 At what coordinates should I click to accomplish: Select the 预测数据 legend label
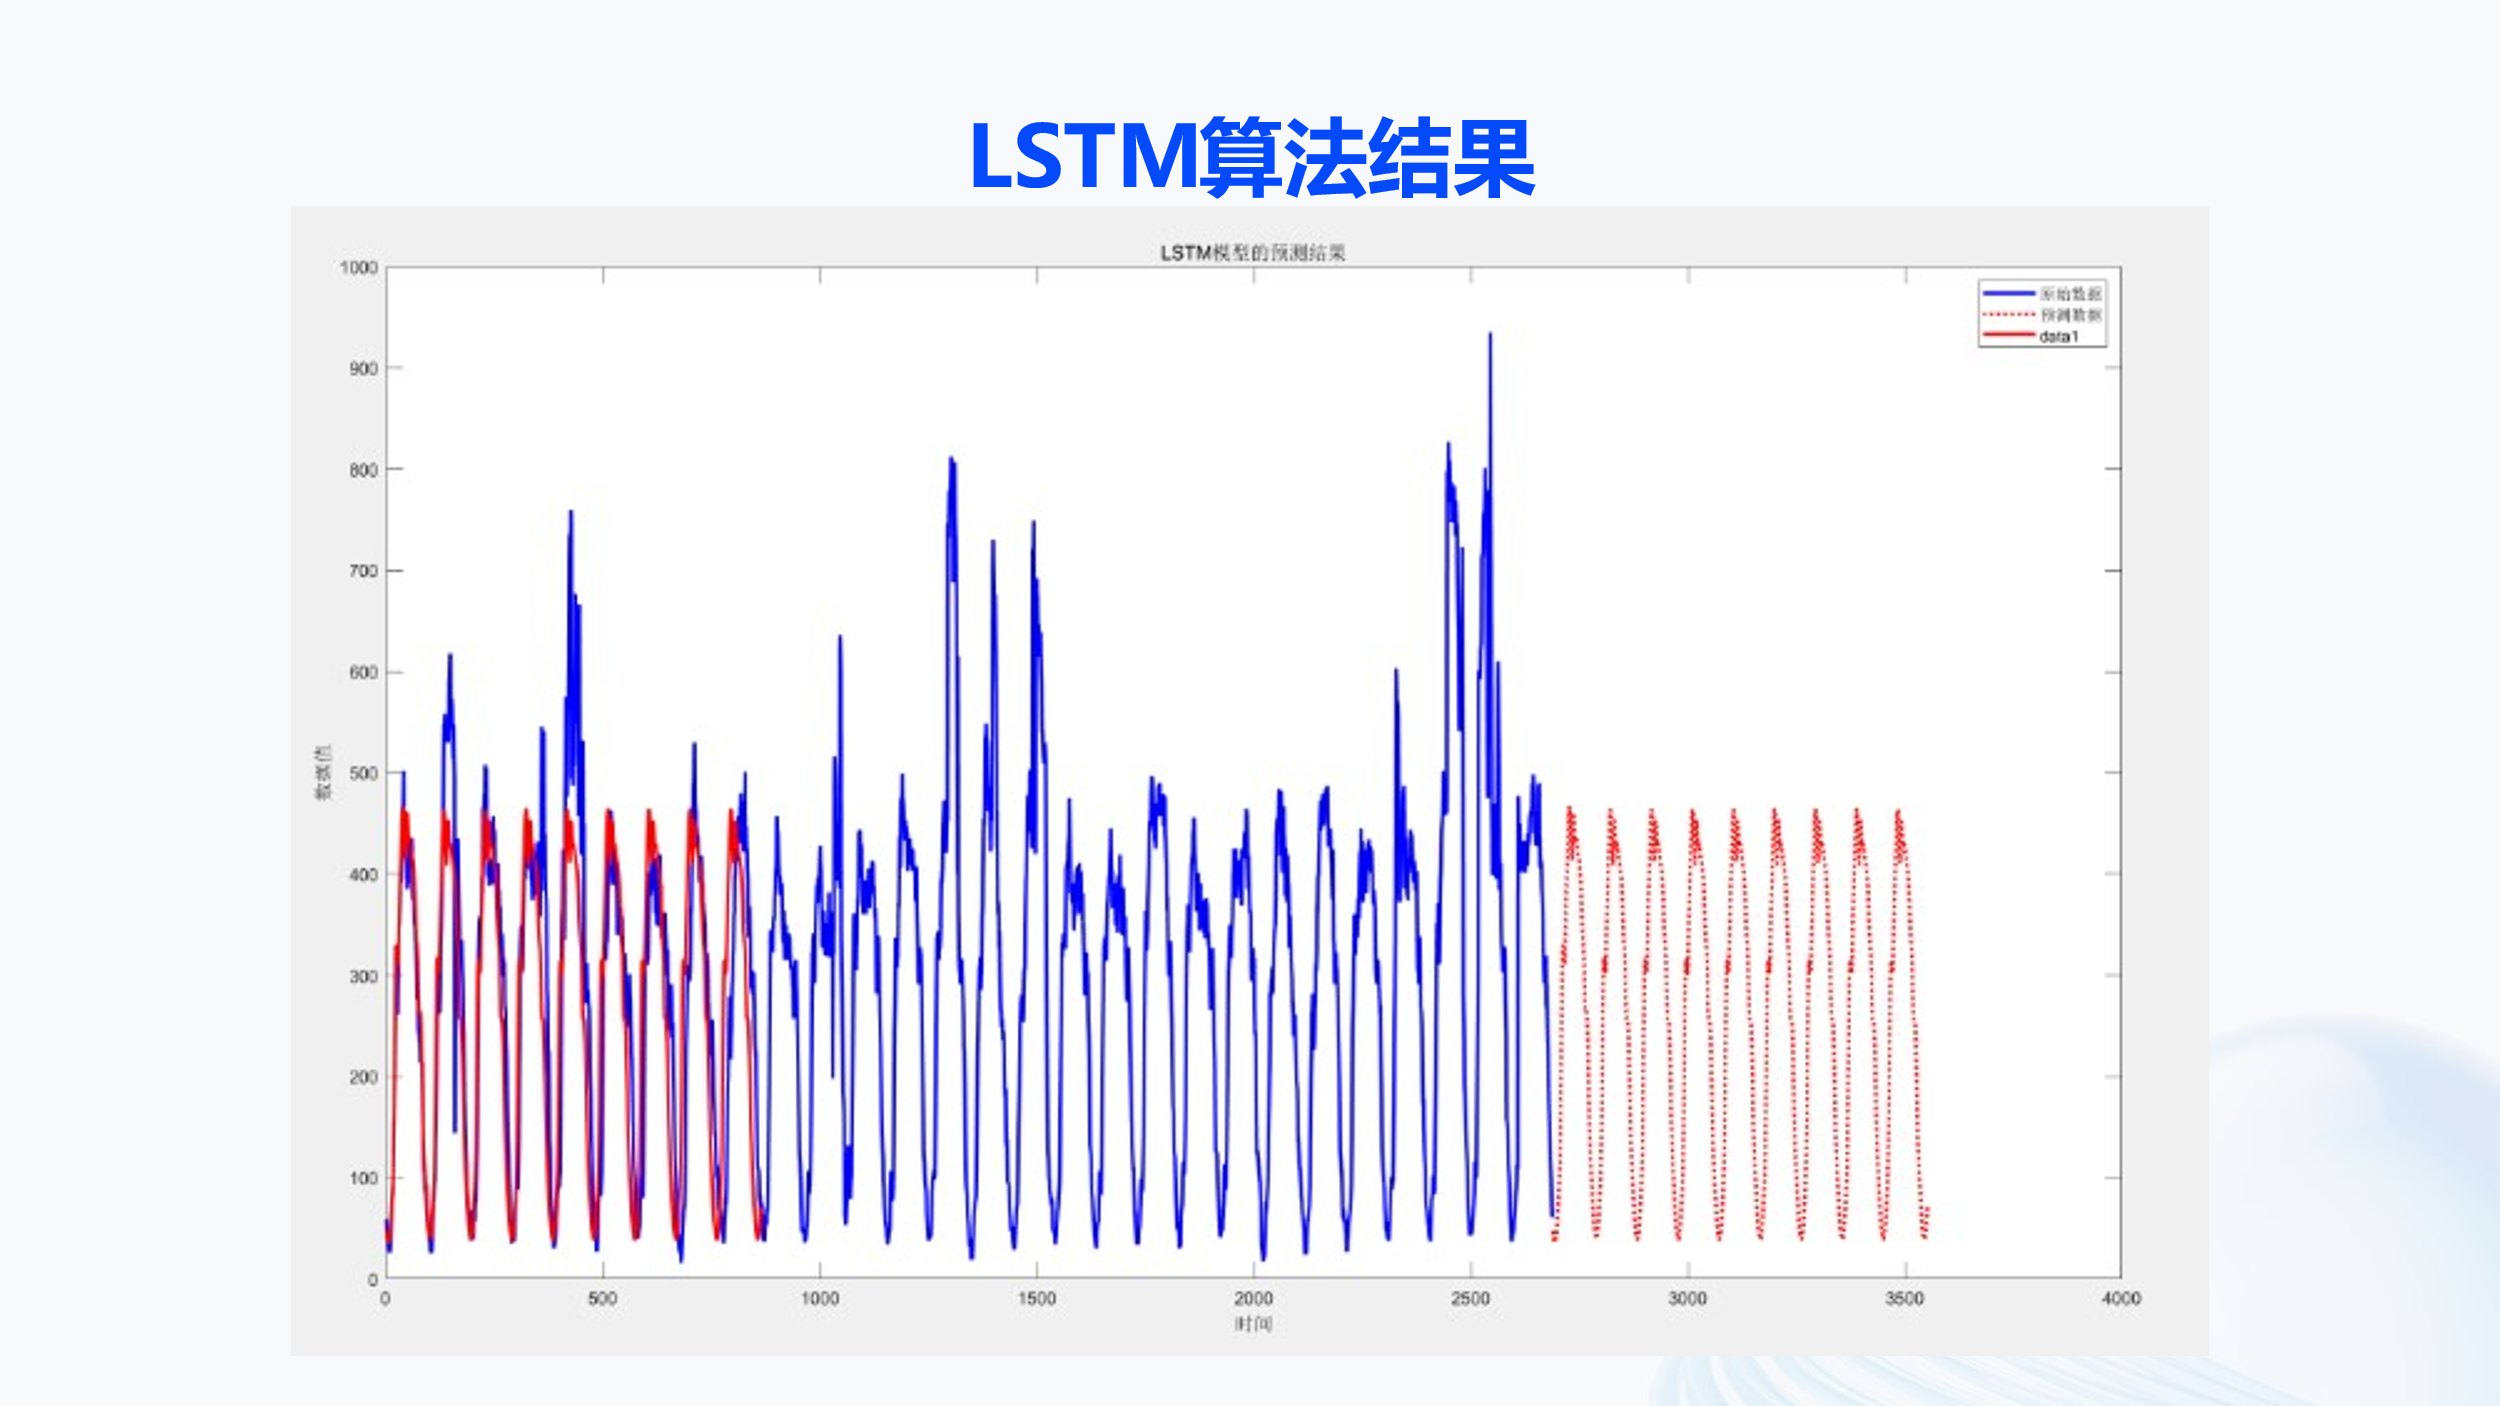pyautogui.click(x=2071, y=314)
